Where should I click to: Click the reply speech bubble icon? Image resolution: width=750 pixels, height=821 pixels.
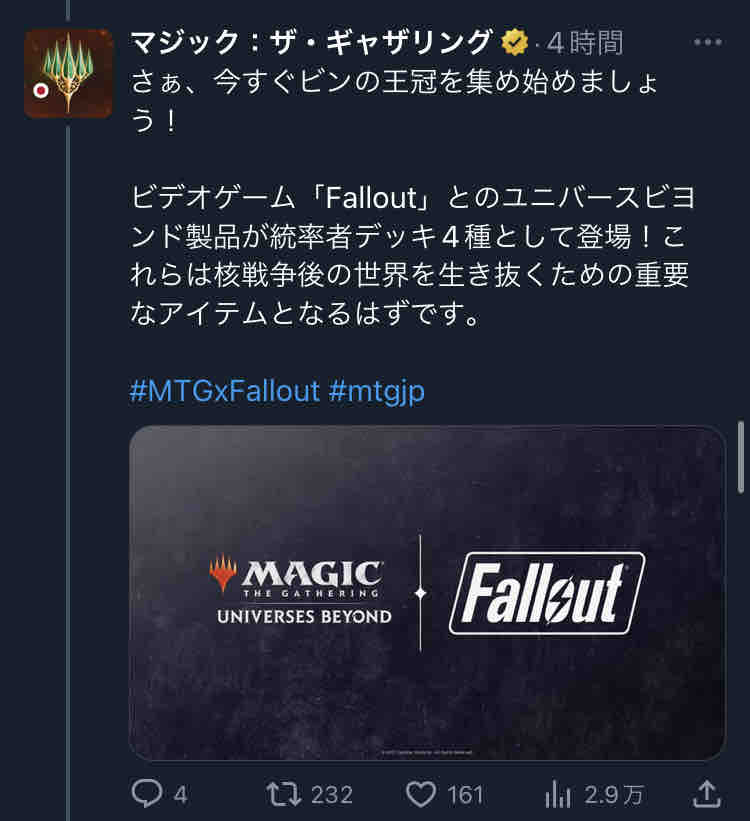[x=146, y=794]
